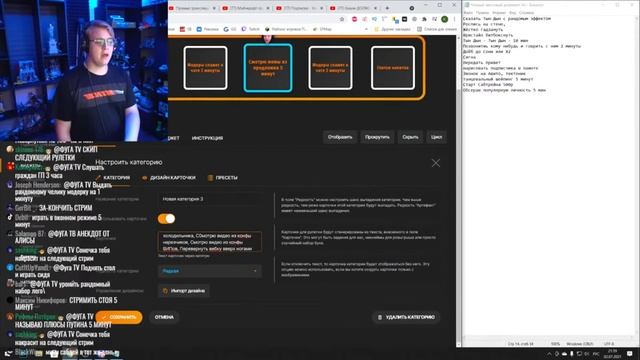Screen dimensions: 640x360
Task: Click the taskbar clock and date
Action: pos(612,353)
